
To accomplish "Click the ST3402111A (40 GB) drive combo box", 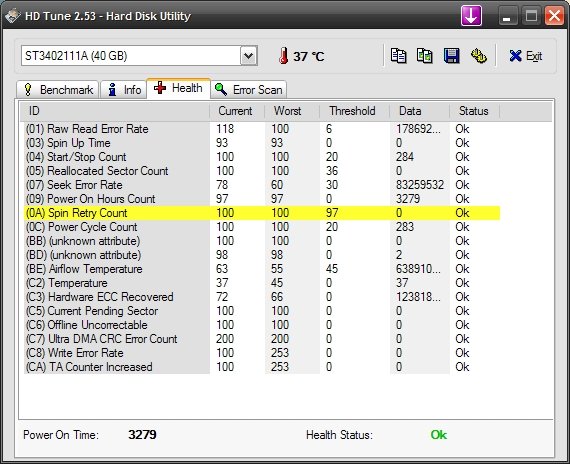I will [139, 56].
